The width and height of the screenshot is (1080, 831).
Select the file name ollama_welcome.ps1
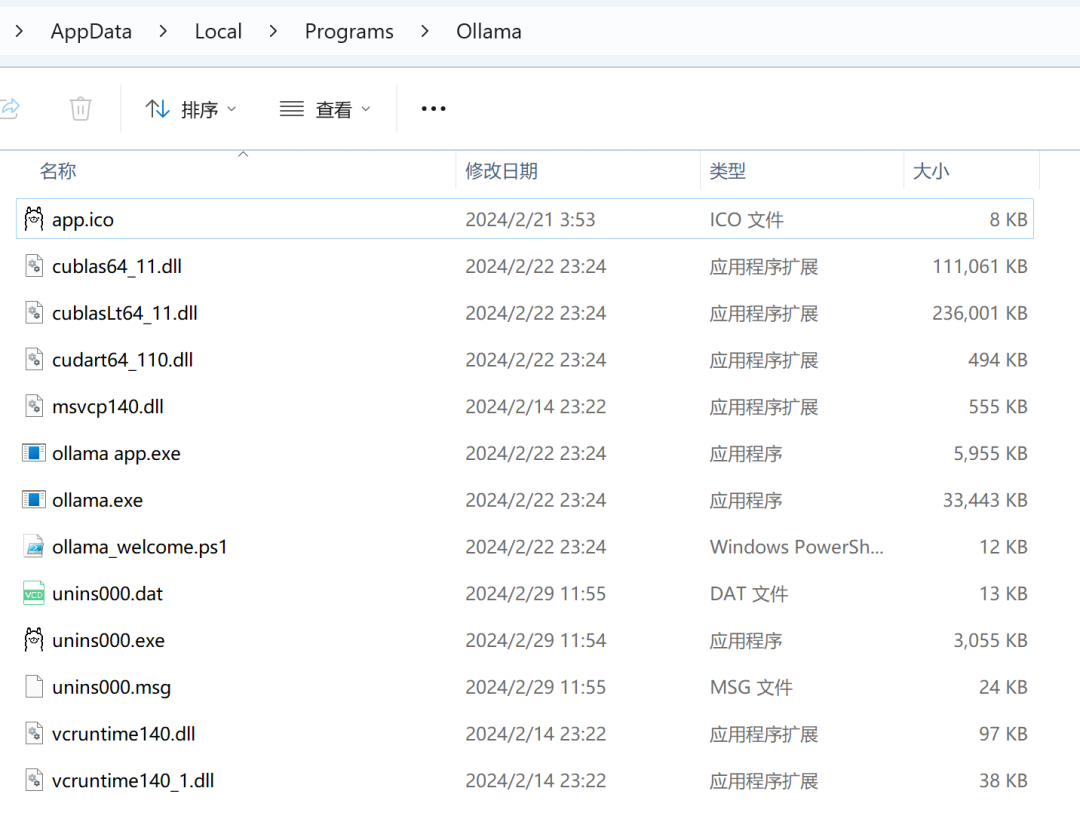coord(140,547)
